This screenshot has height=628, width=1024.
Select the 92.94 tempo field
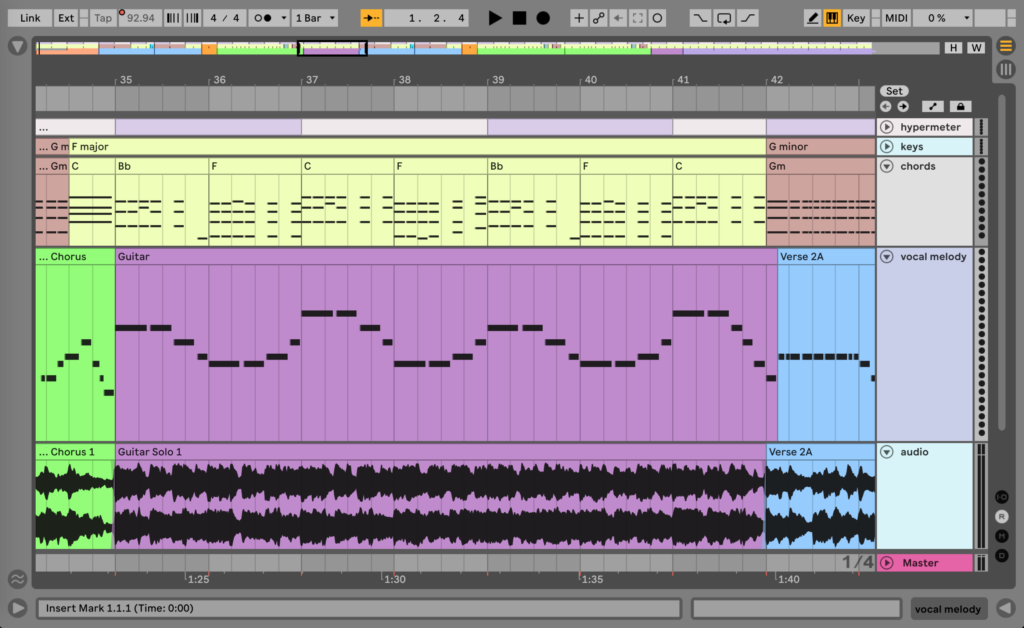[140, 18]
